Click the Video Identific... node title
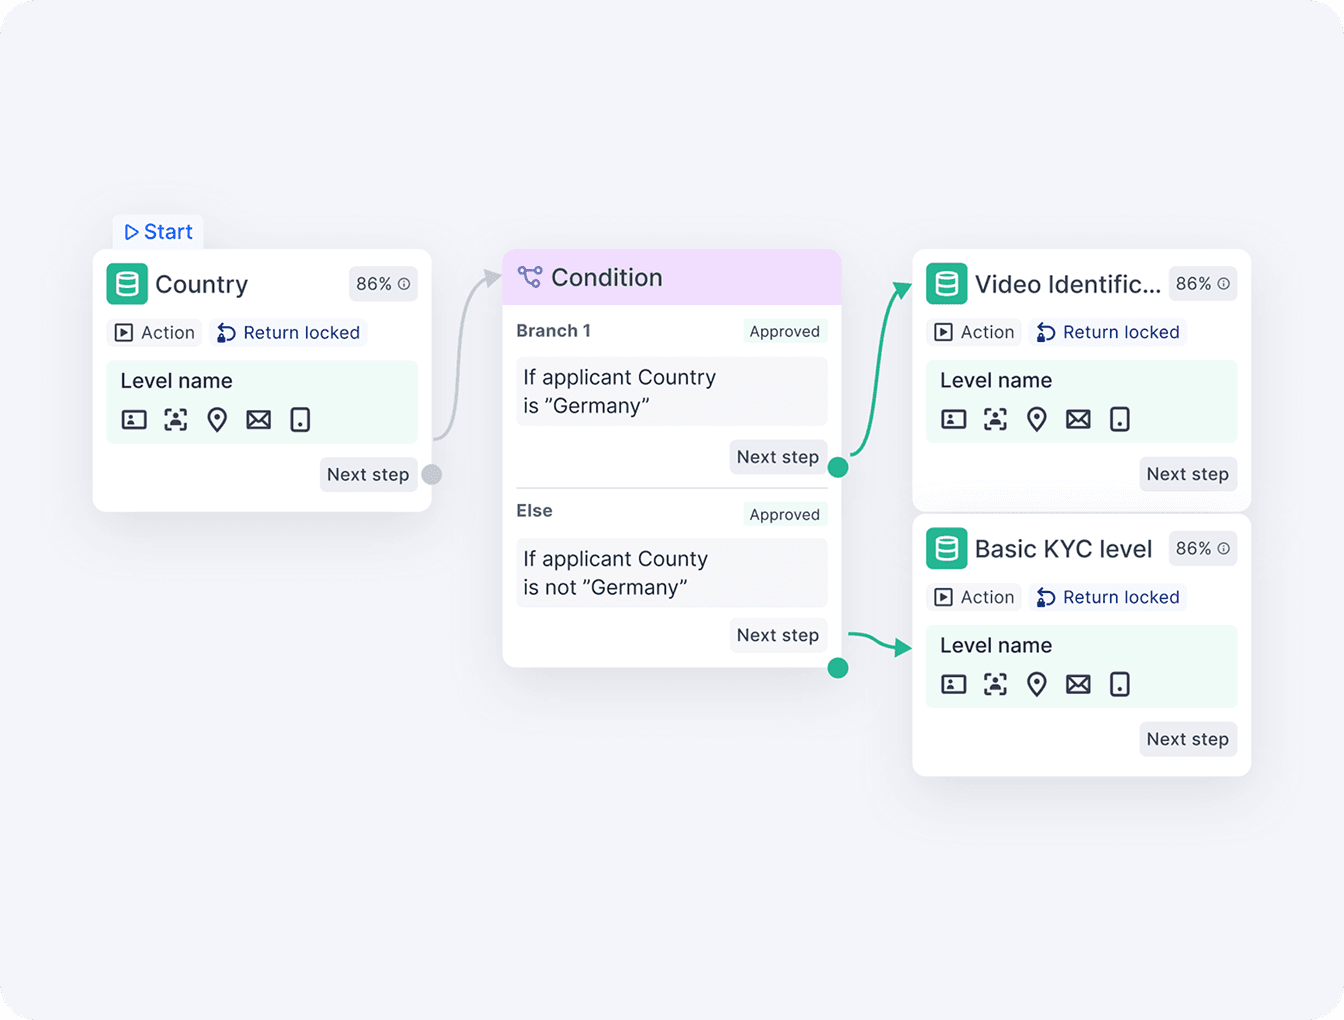Image resolution: width=1344 pixels, height=1020 pixels. 1068,284
